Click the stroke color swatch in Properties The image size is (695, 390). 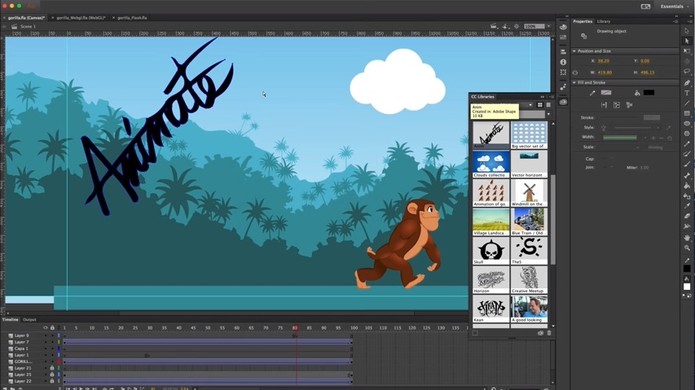click(x=606, y=93)
